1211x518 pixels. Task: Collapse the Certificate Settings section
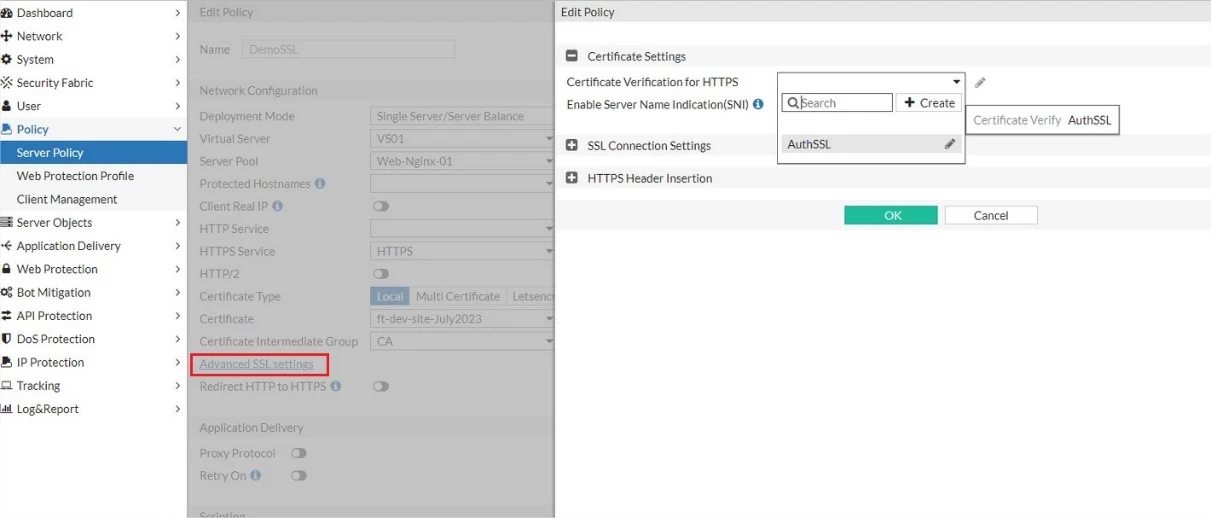[572, 57]
